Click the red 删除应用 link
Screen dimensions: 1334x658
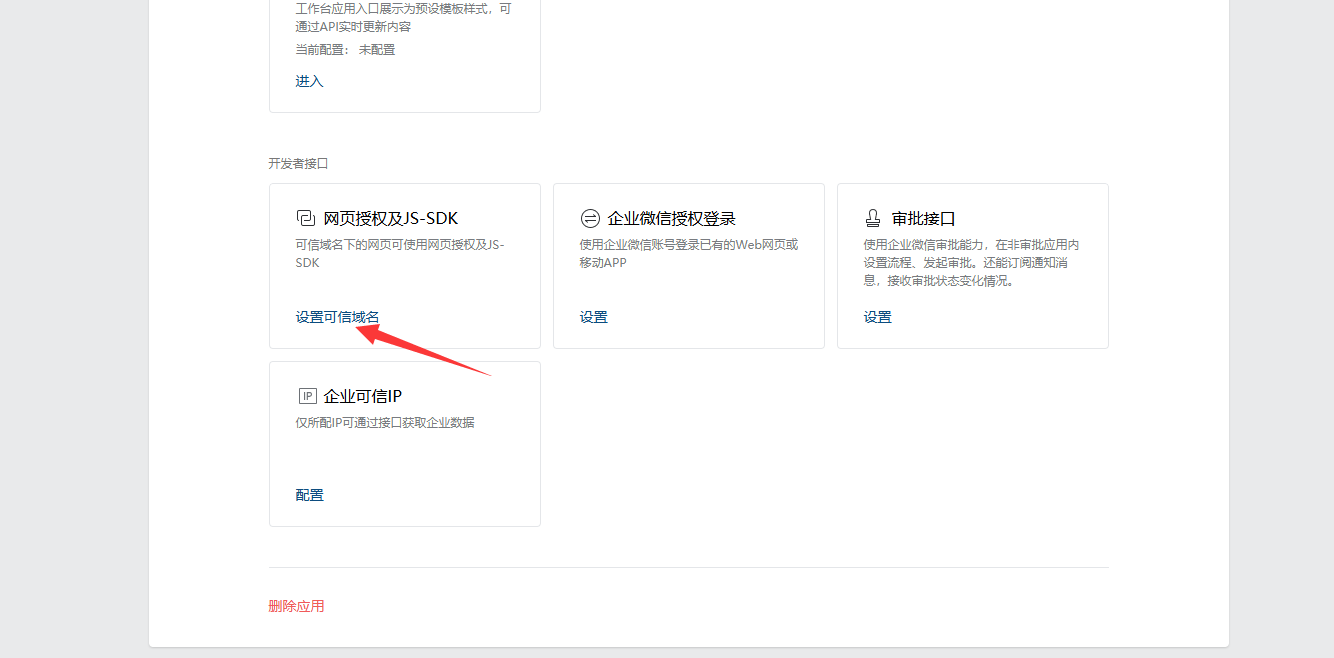pyautogui.click(x=297, y=606)
